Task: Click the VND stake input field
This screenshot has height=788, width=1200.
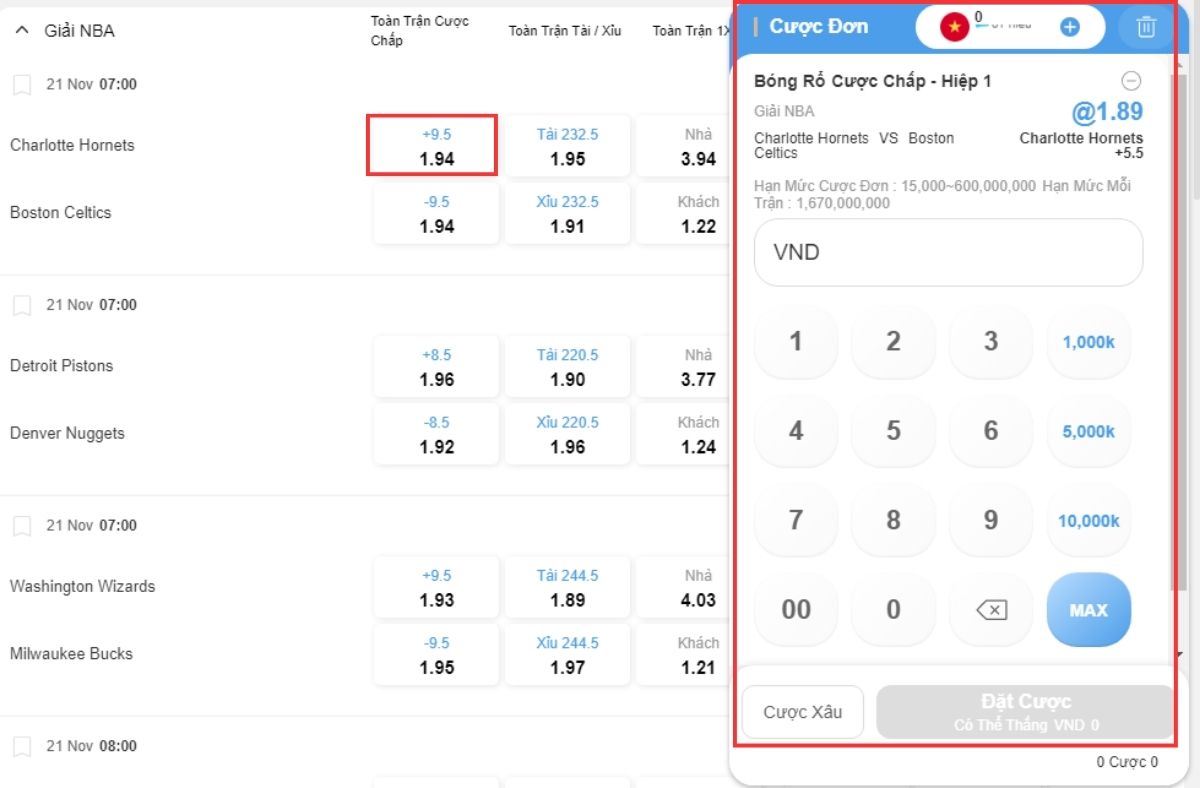Action: pyautogui.click(x=948, y=252)
